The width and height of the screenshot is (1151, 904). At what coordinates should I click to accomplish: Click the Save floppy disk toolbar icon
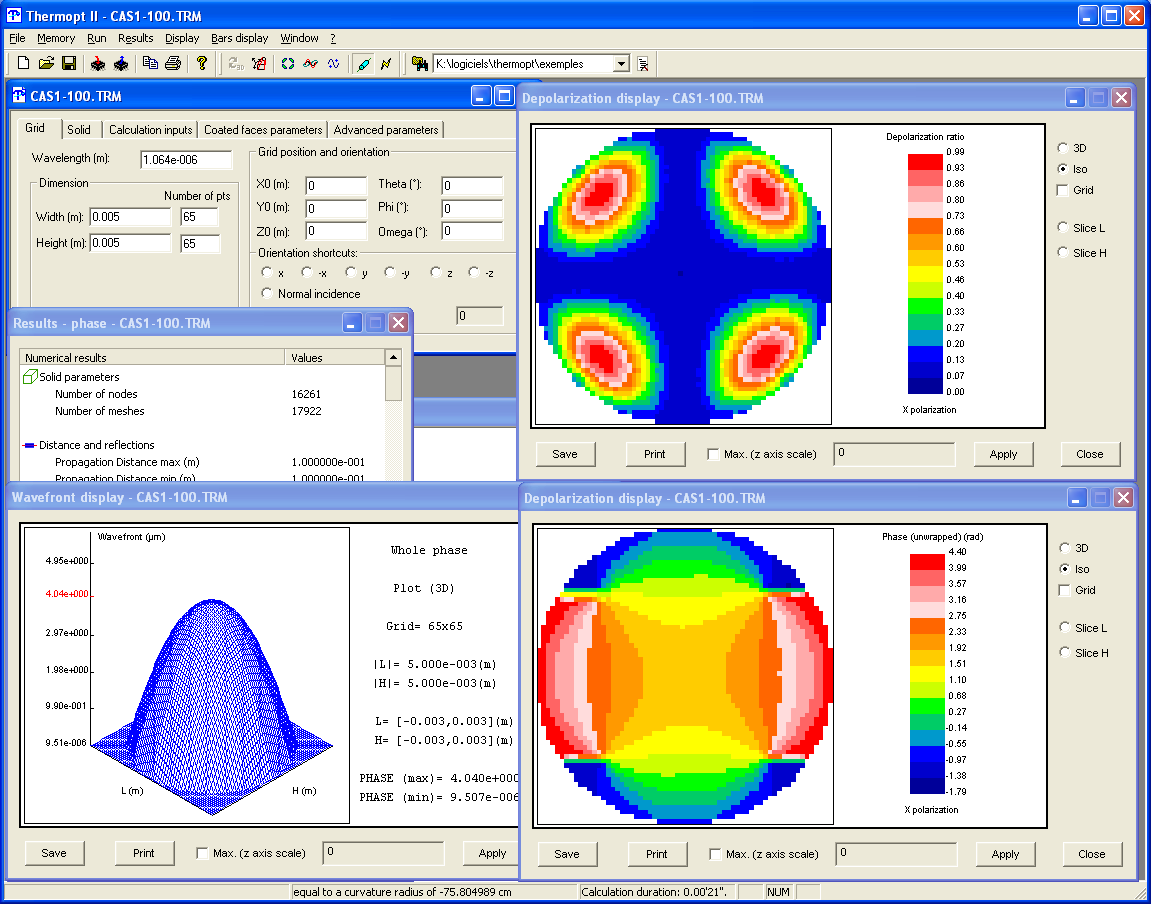coord(69,64)
